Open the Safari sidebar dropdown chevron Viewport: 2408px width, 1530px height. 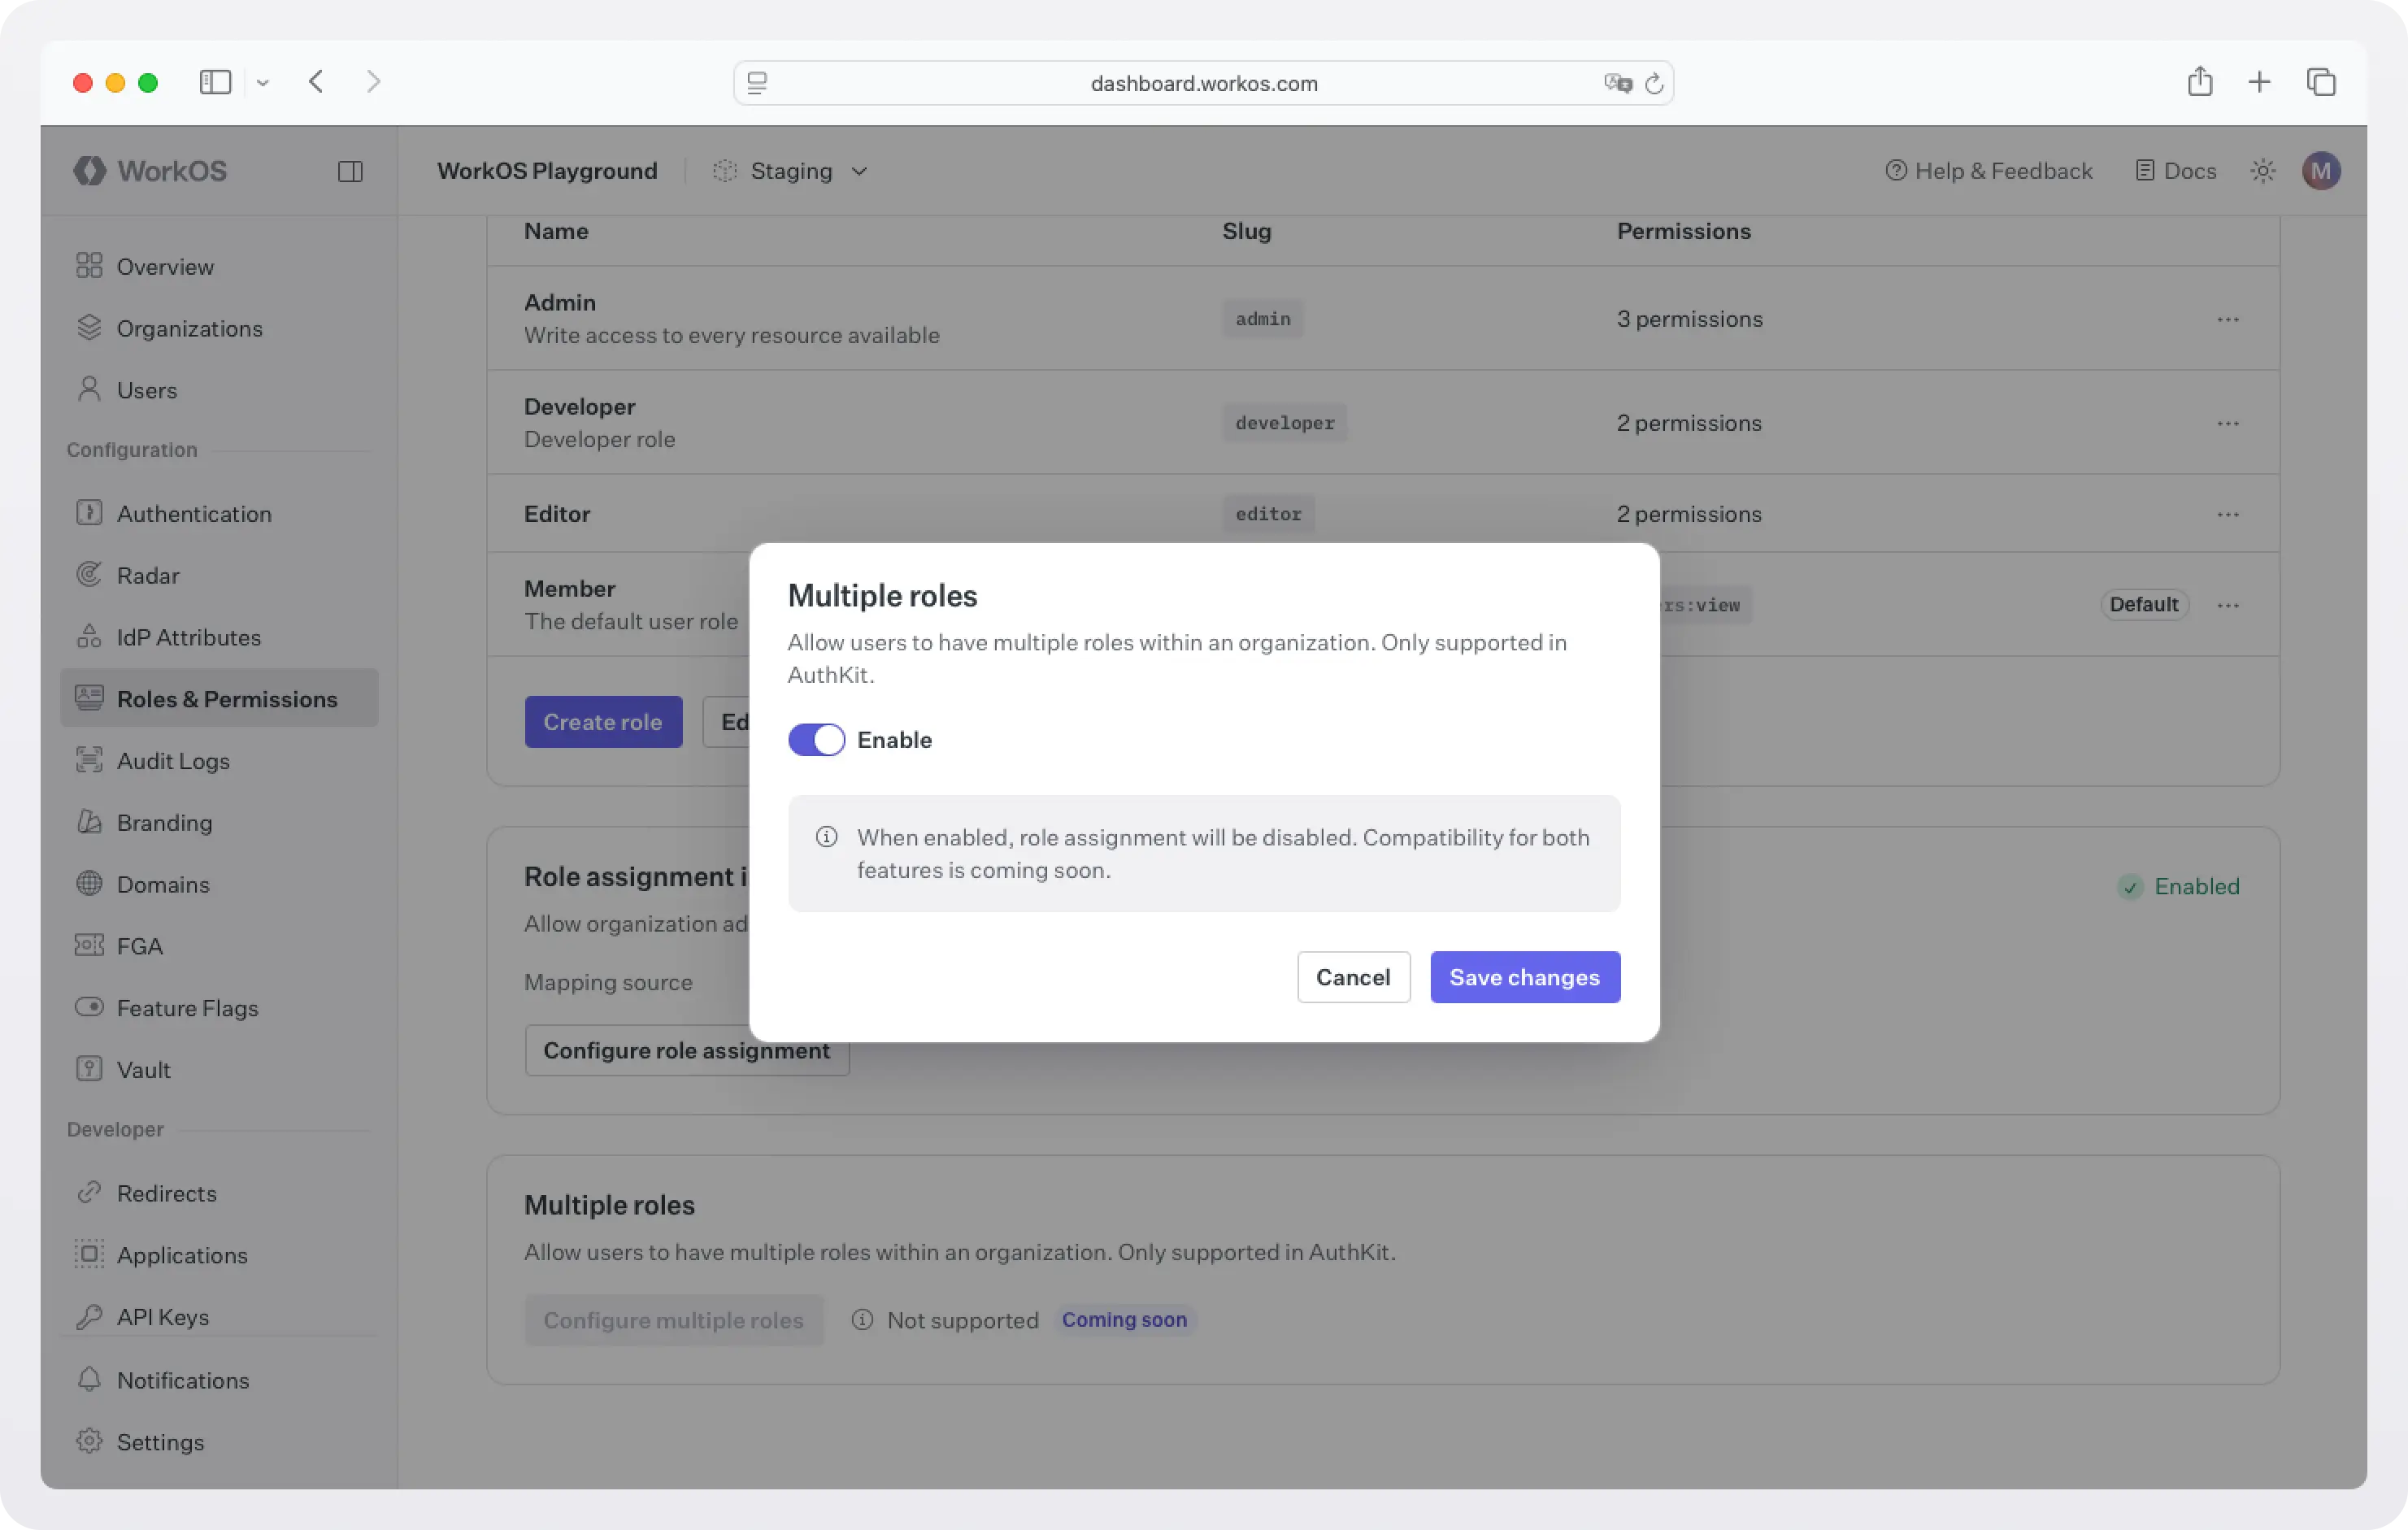[x=262, y=83]
